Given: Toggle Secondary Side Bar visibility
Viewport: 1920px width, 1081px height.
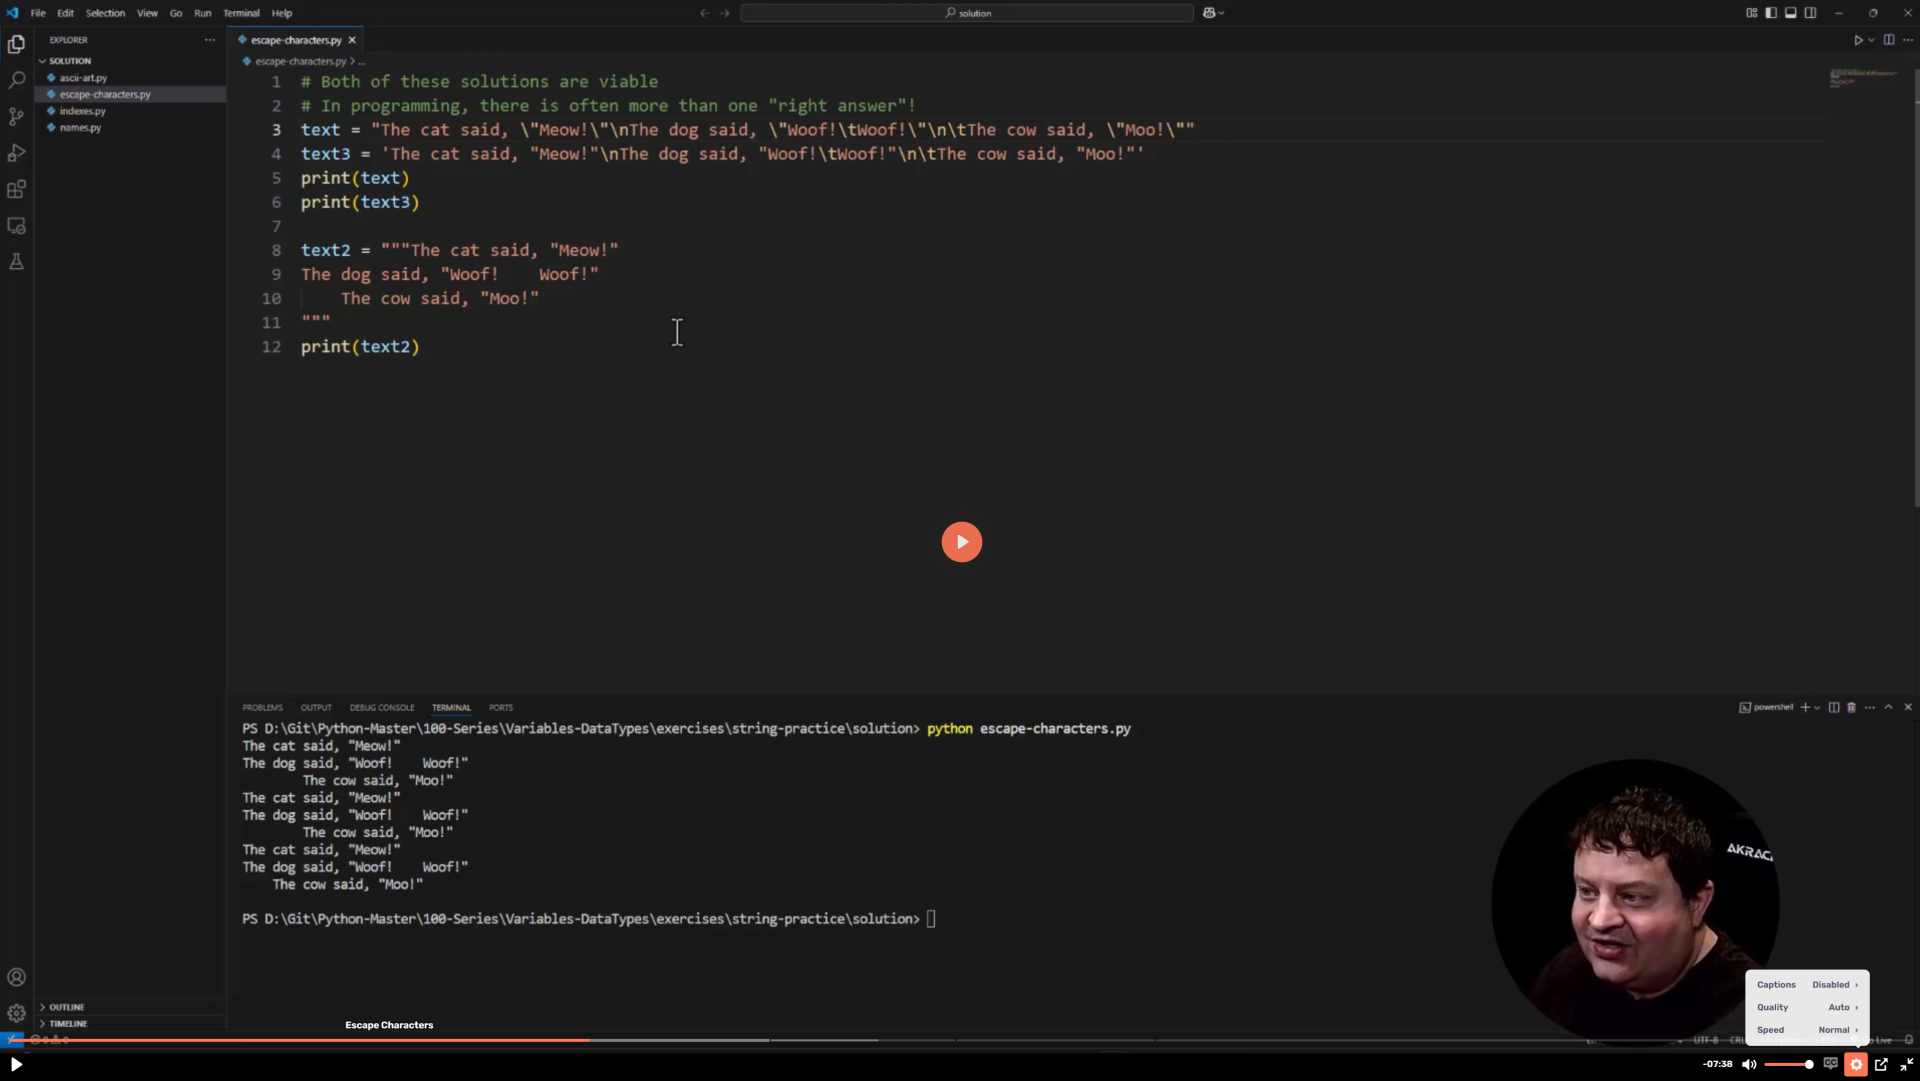Looking at the screenshot, I should [1810, 13].
